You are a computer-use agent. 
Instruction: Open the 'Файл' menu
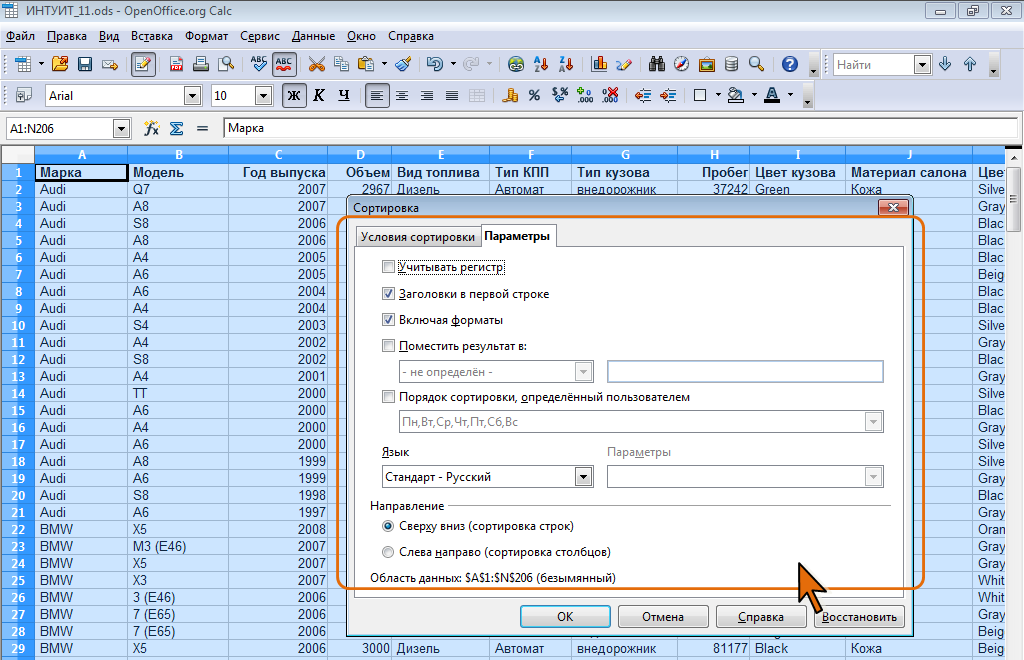(20, 36)
